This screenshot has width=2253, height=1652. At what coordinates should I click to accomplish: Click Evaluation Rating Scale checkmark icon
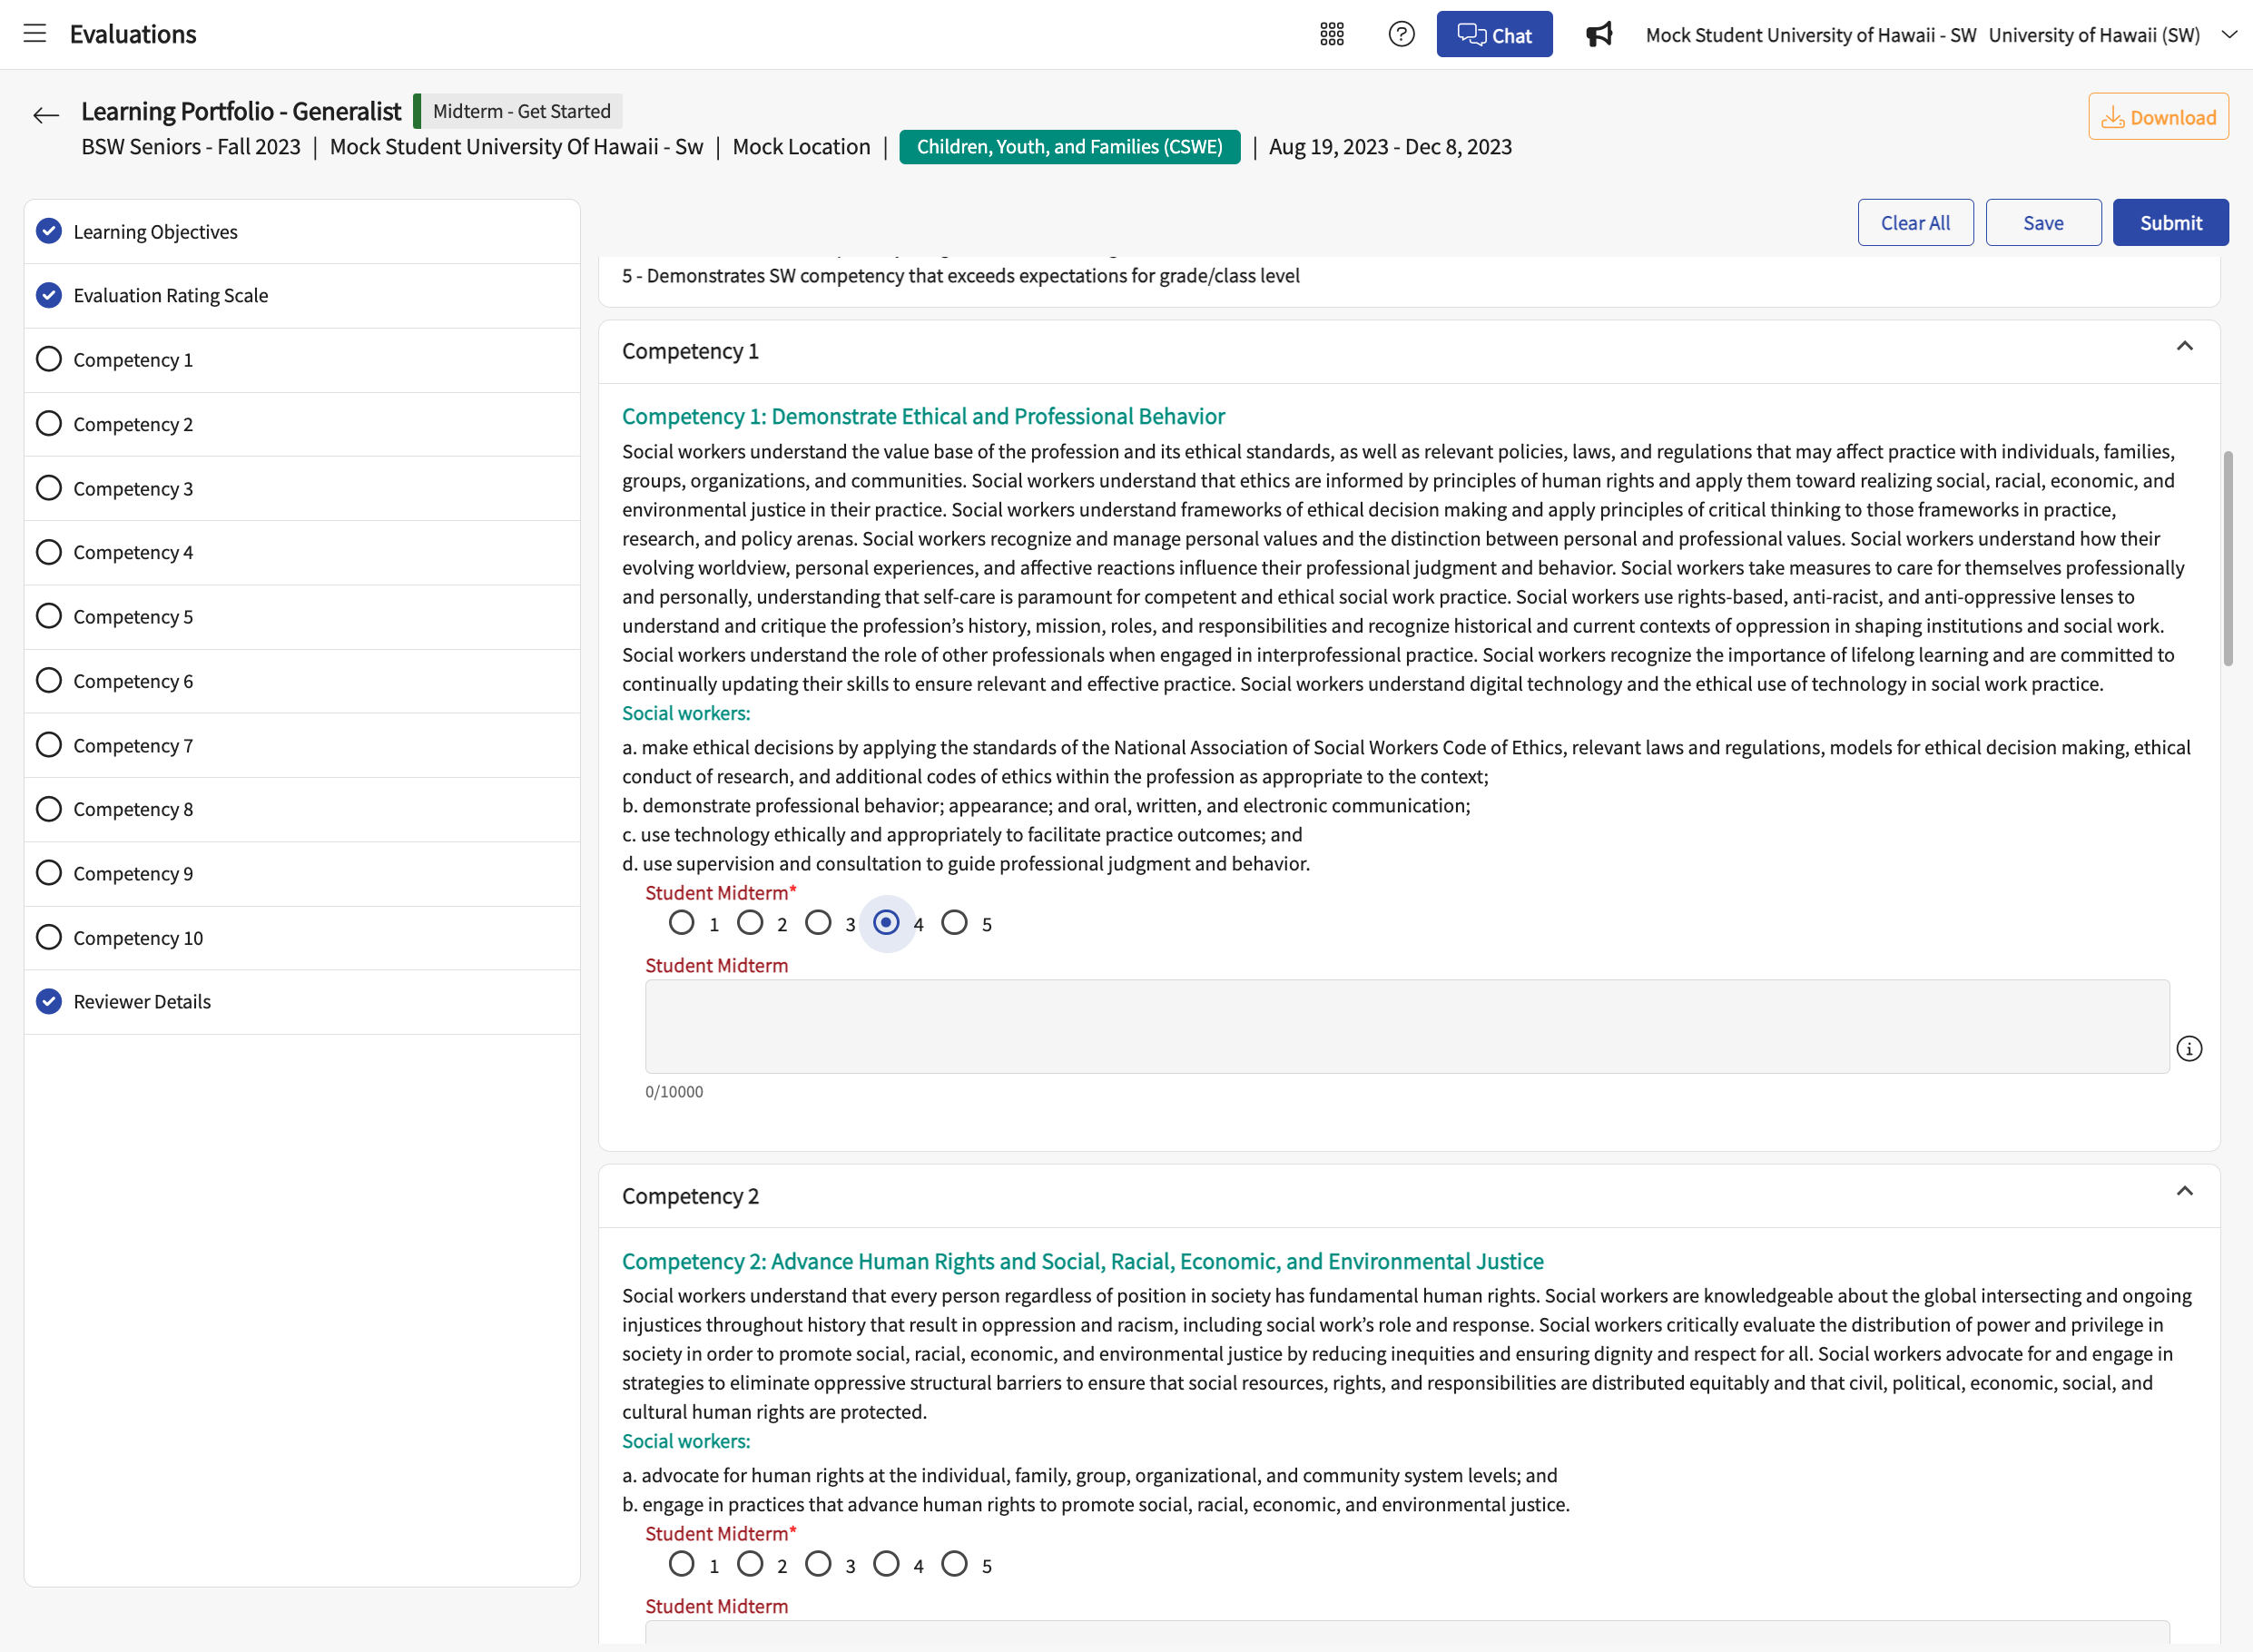tap(49, 295)
